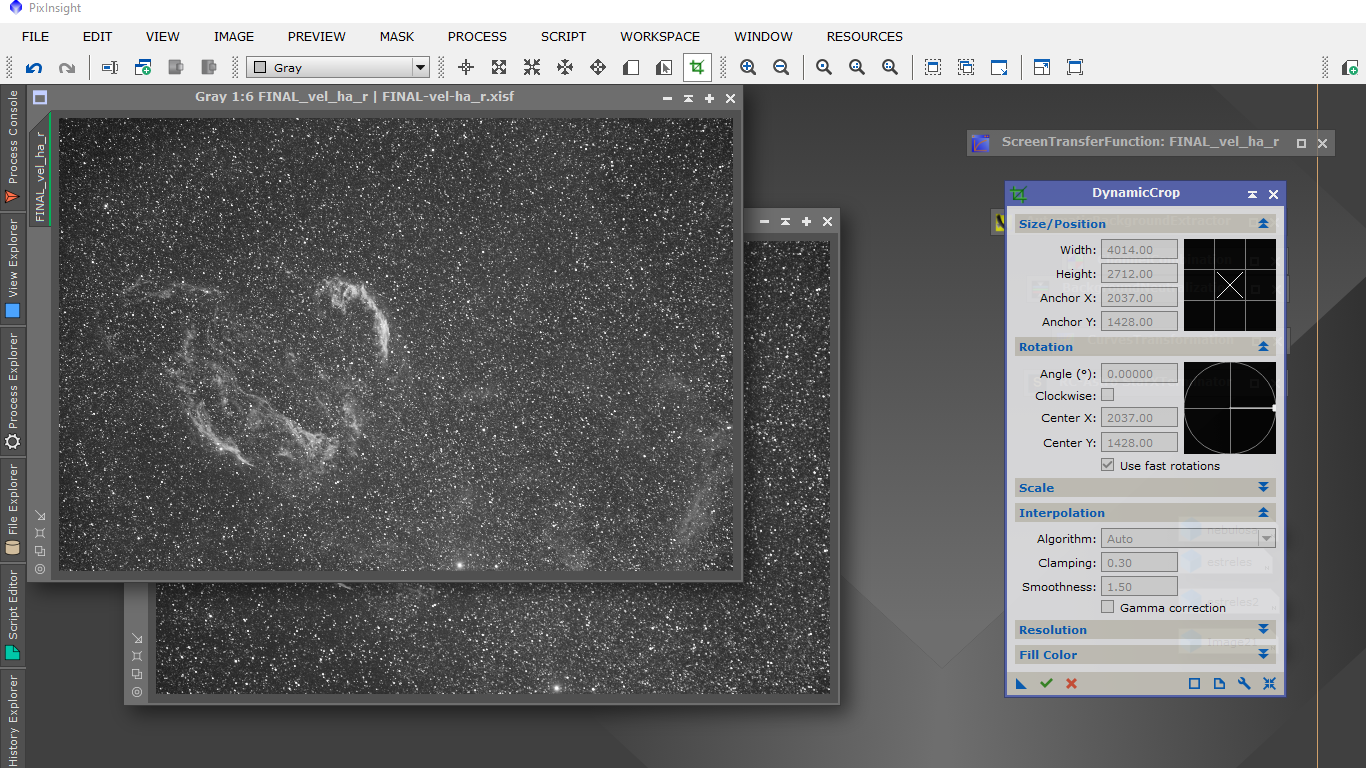Click the Angle (°) input field
This screenshot has height=768, width=1366.
pyautogui.click(x=1139, y=374)
